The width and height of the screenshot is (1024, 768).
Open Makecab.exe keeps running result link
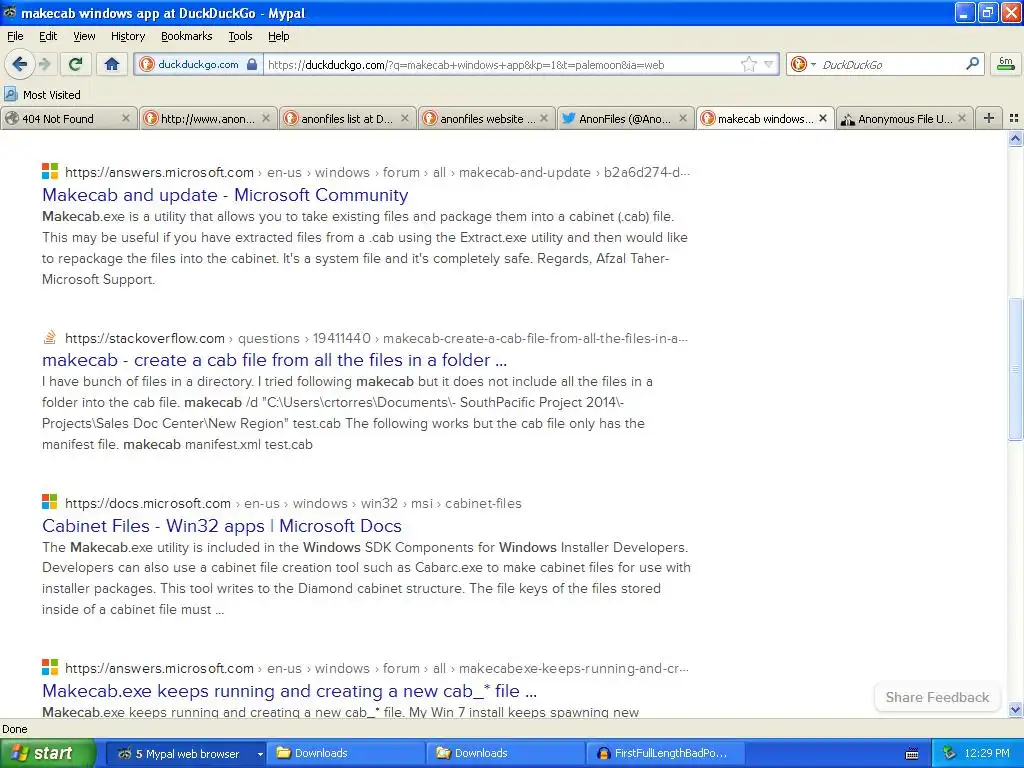click(289, 691)
